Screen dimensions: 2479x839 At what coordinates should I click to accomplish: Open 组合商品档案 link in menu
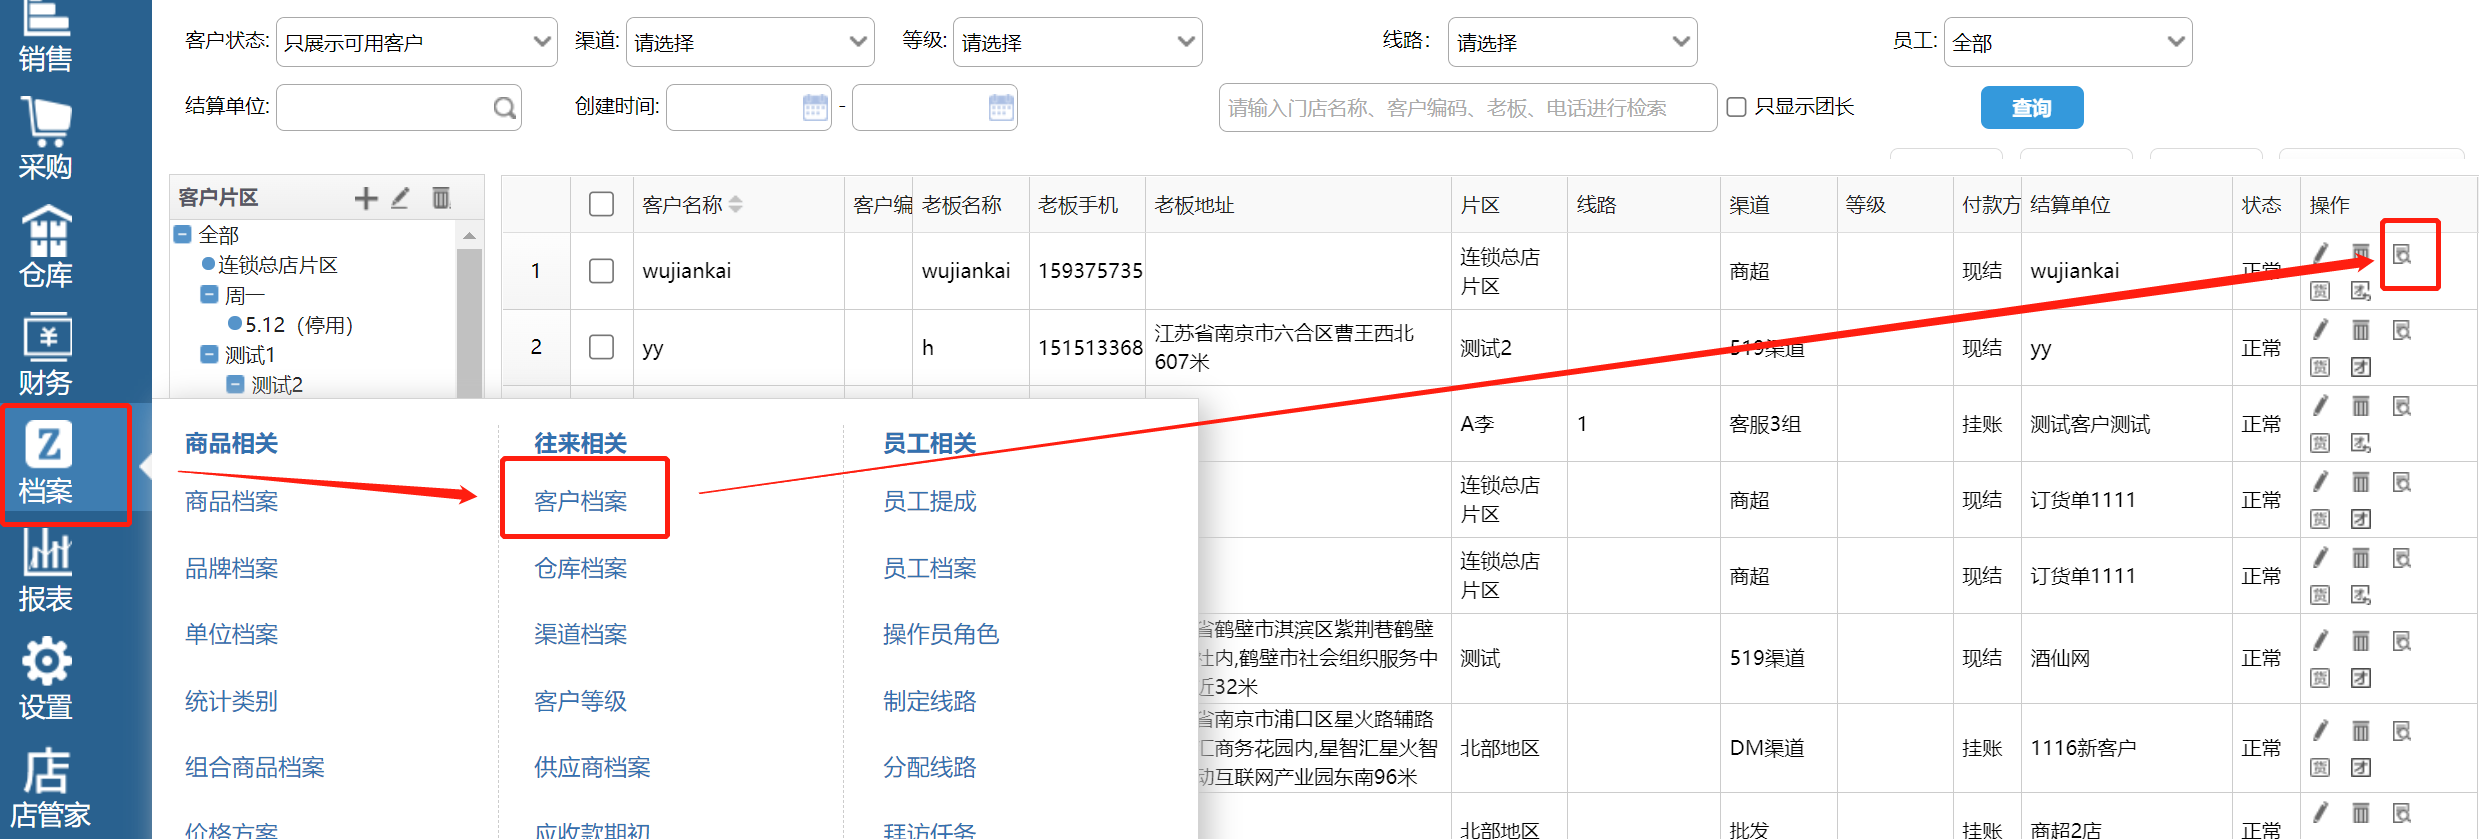254,767
